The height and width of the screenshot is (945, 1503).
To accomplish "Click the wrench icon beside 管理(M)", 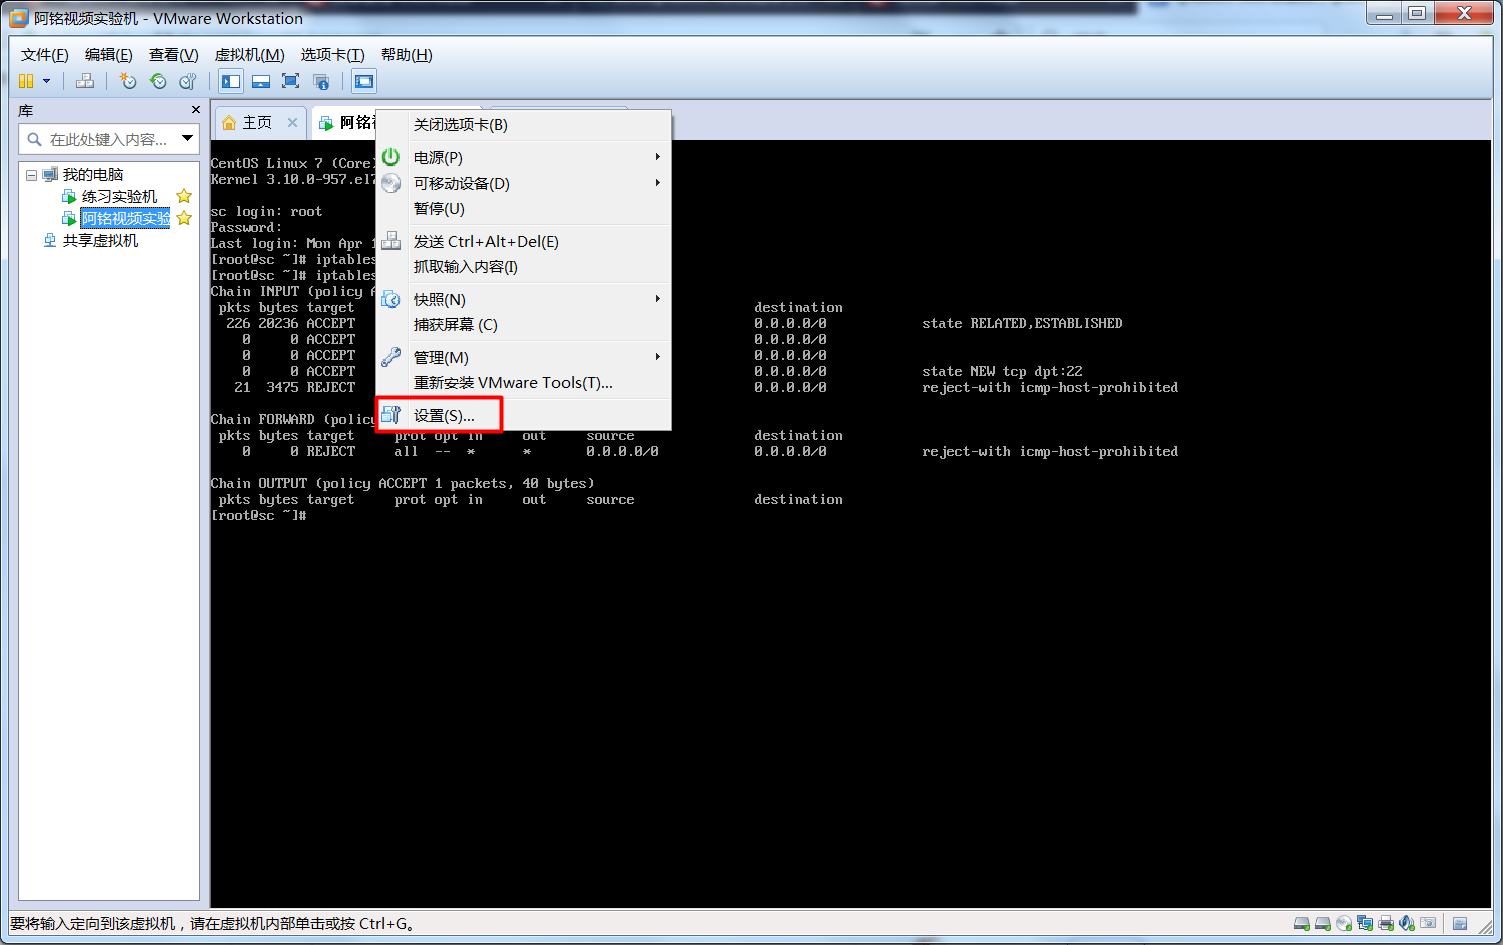I will (391, 357).
